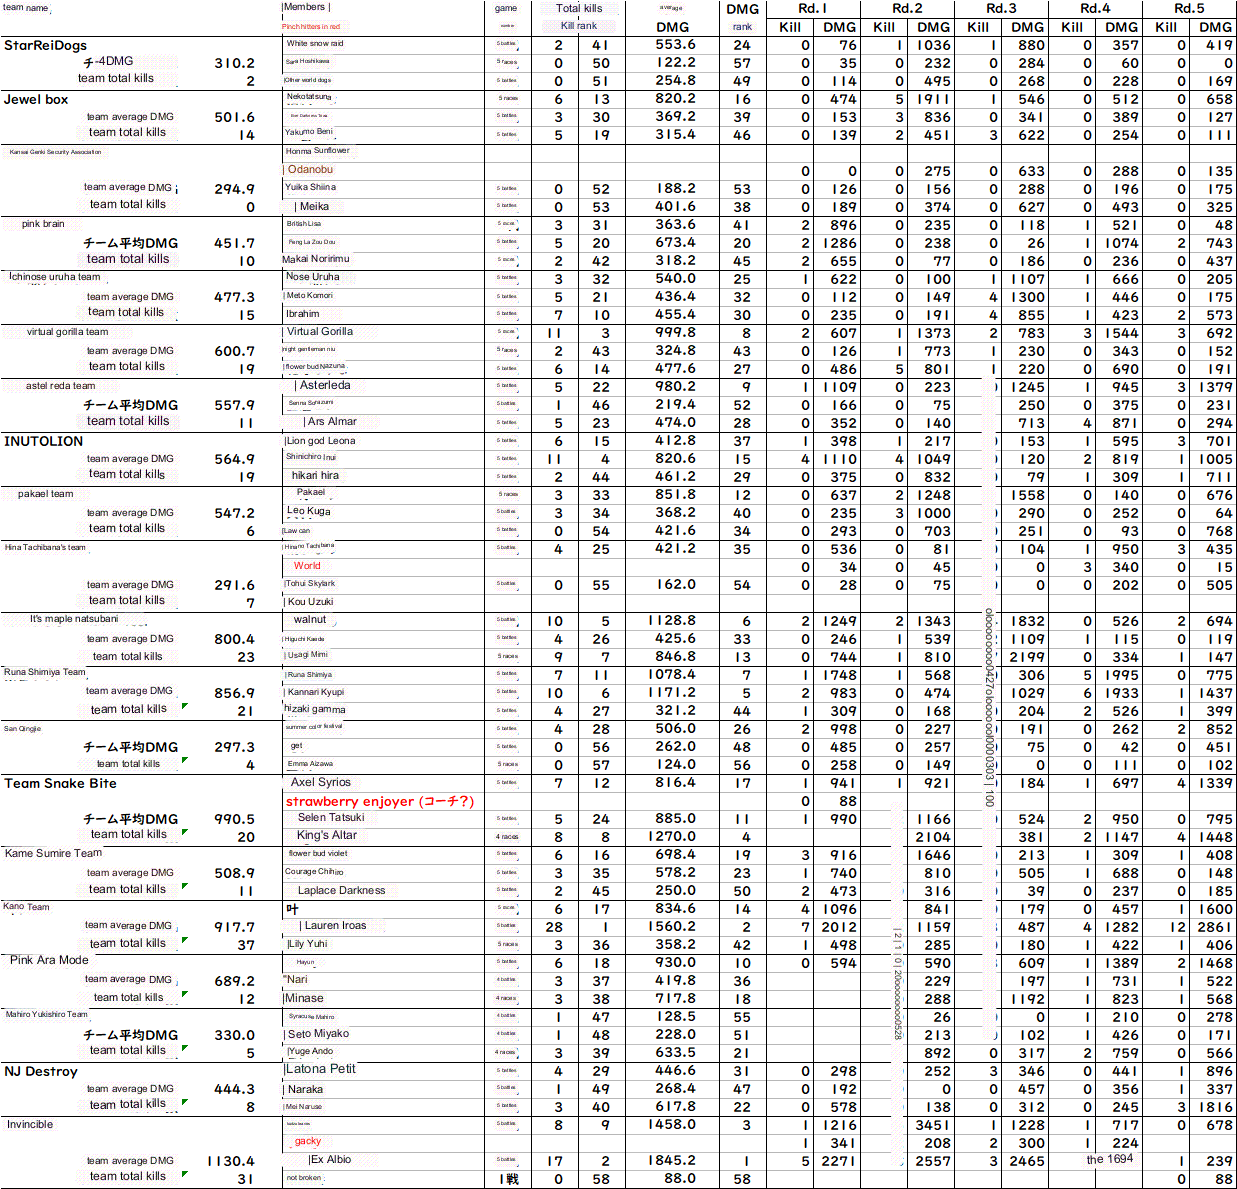Click member cell "Makai Noririmu"
The image size is (1237, 1189).
(x=316, y=259)
